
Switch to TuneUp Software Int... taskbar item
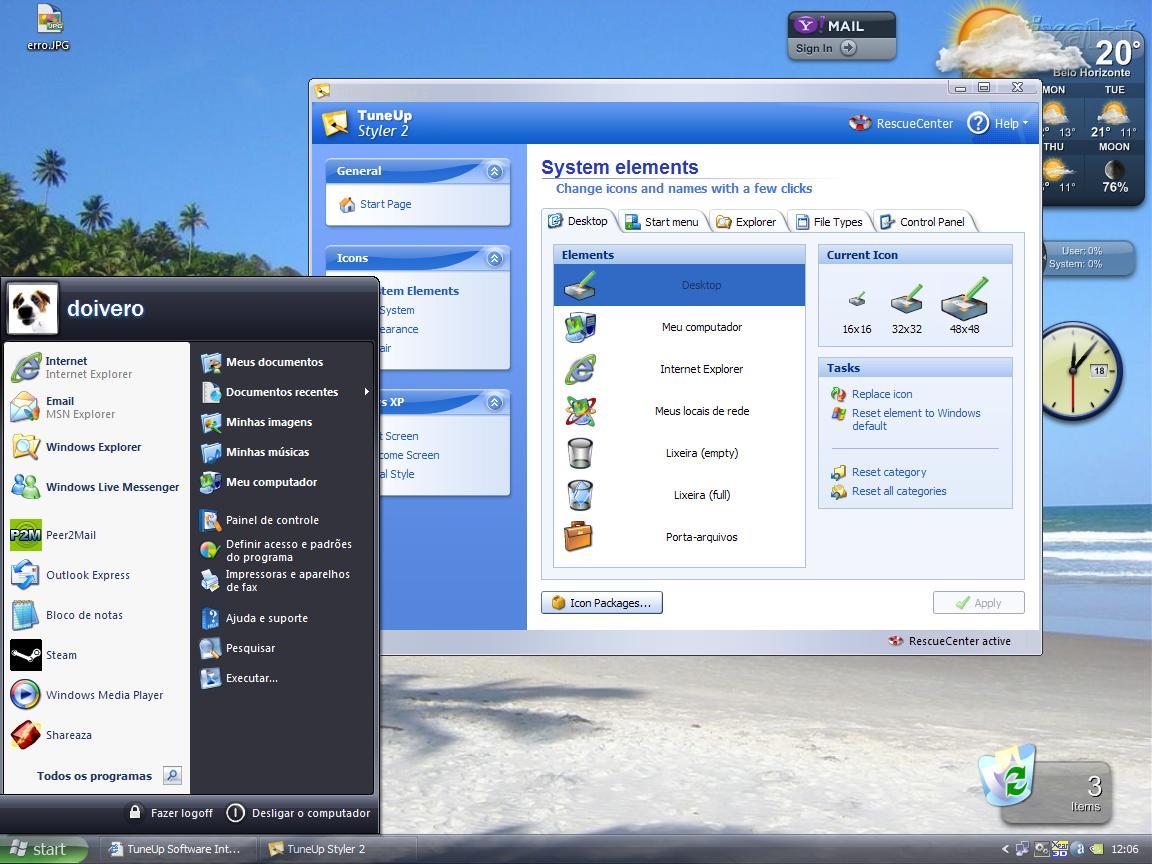tap(176, 849)
